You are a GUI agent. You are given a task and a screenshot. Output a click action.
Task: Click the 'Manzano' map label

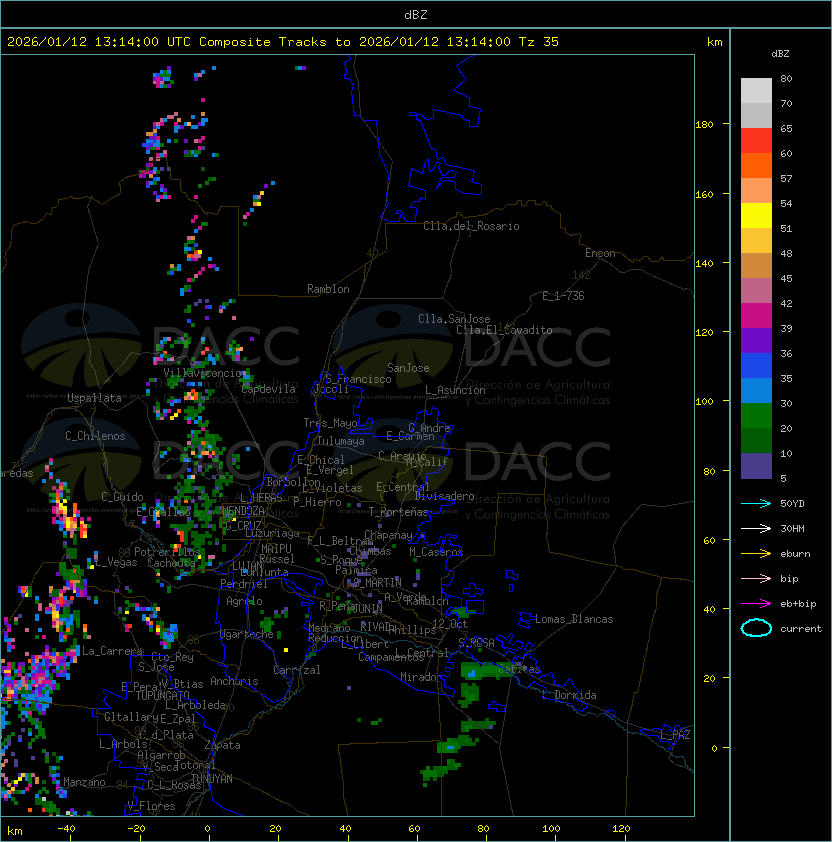[84, 782]
